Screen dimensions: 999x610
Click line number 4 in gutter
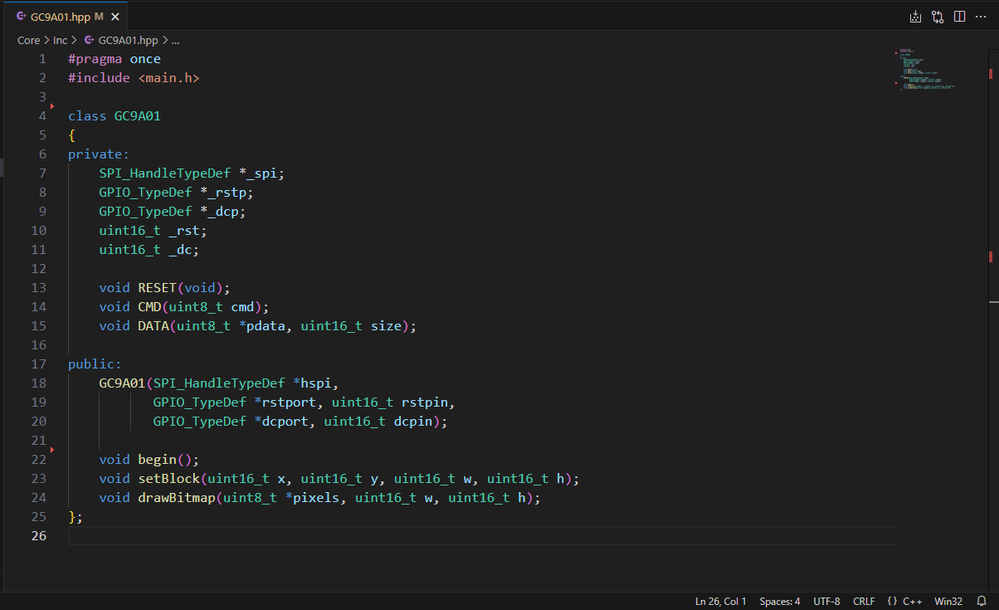pyautogui.click(x=42, y=116)
